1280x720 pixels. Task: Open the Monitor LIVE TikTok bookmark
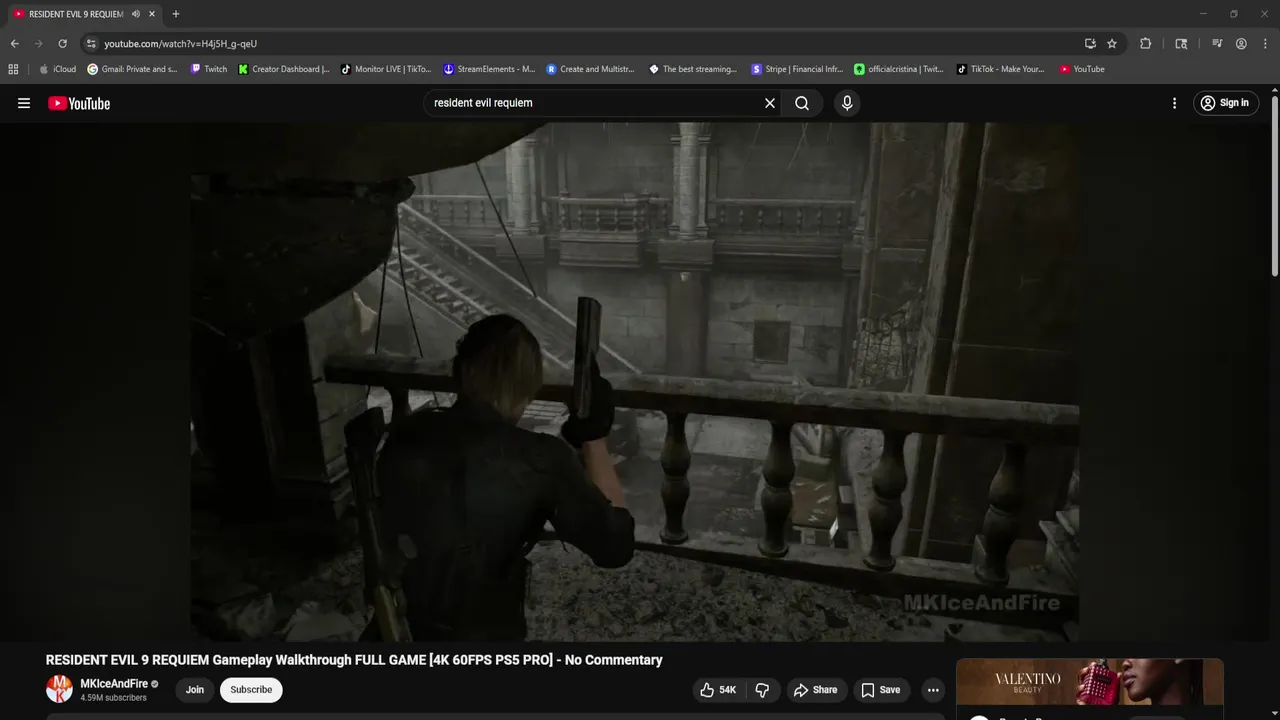(386, 69)
